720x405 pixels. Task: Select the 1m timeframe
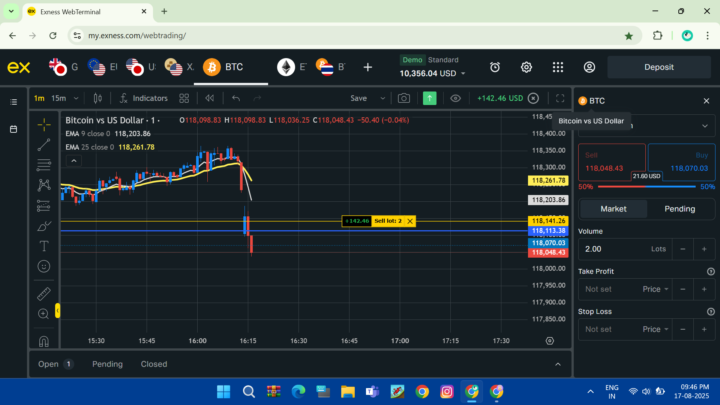click(x=39, y=98)
